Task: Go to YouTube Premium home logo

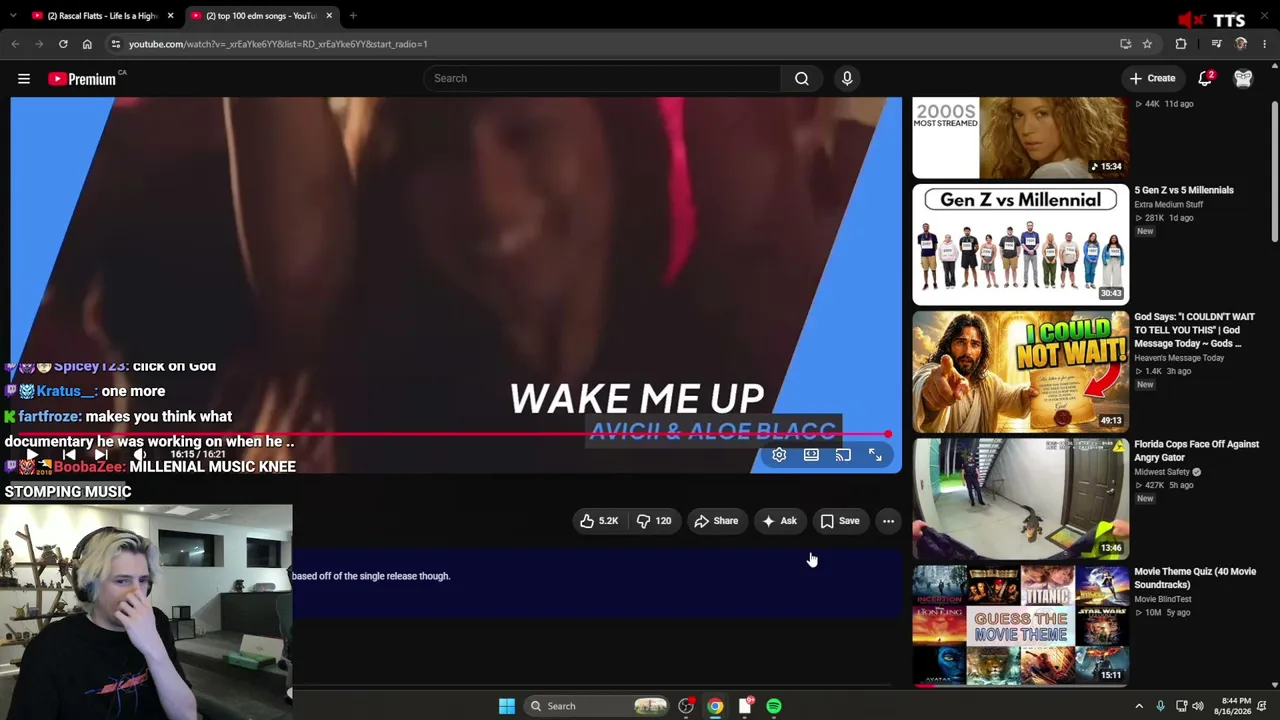Action: click(x=84, y=79)
